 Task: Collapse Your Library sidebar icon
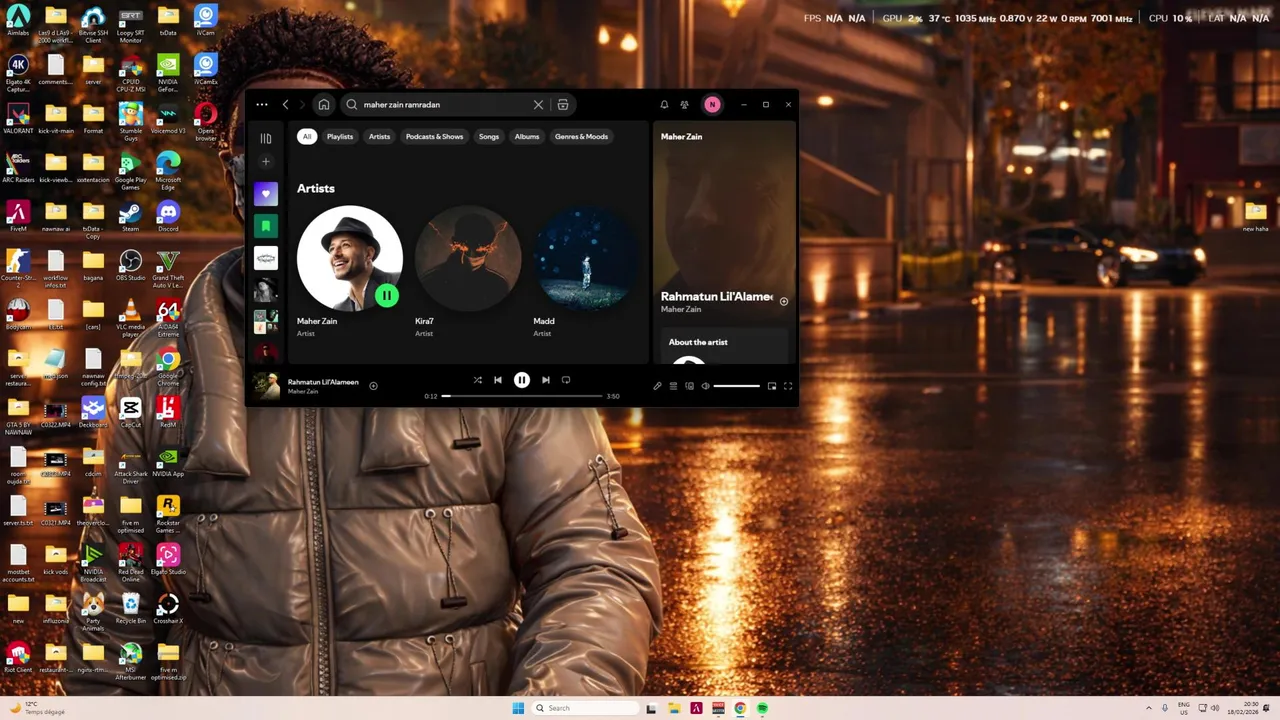265,138
